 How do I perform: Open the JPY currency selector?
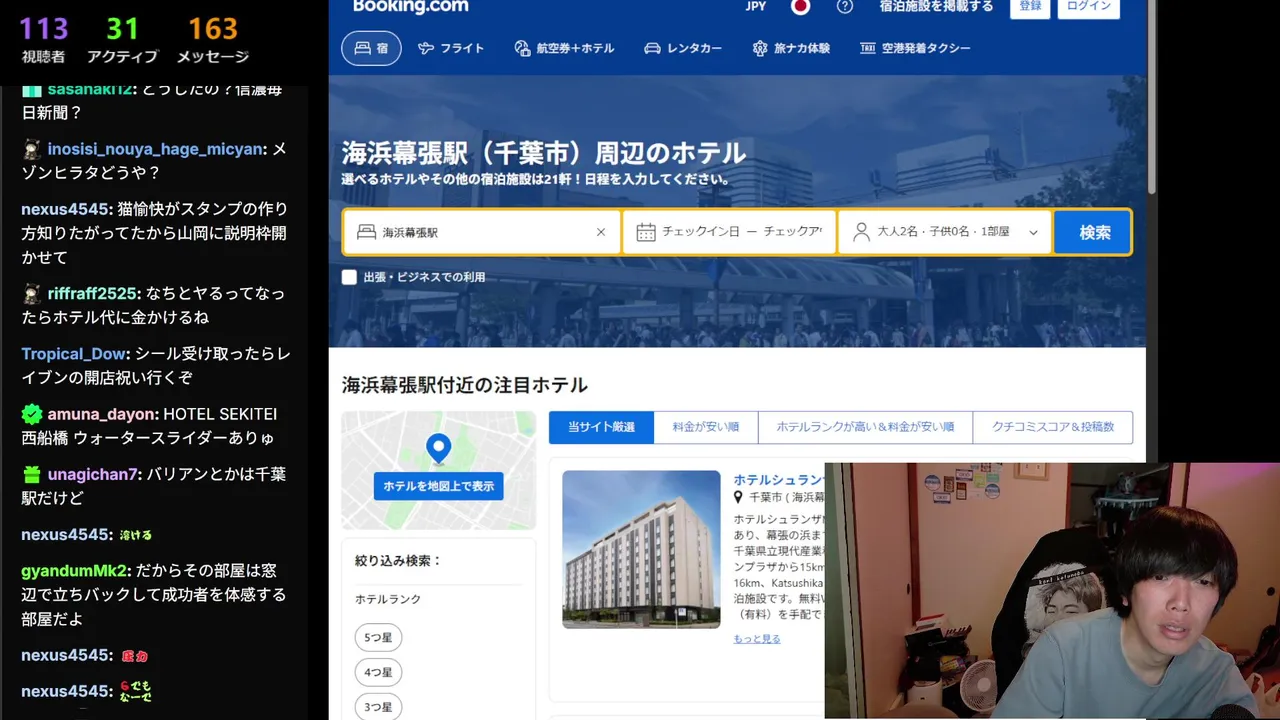[756, 6]
